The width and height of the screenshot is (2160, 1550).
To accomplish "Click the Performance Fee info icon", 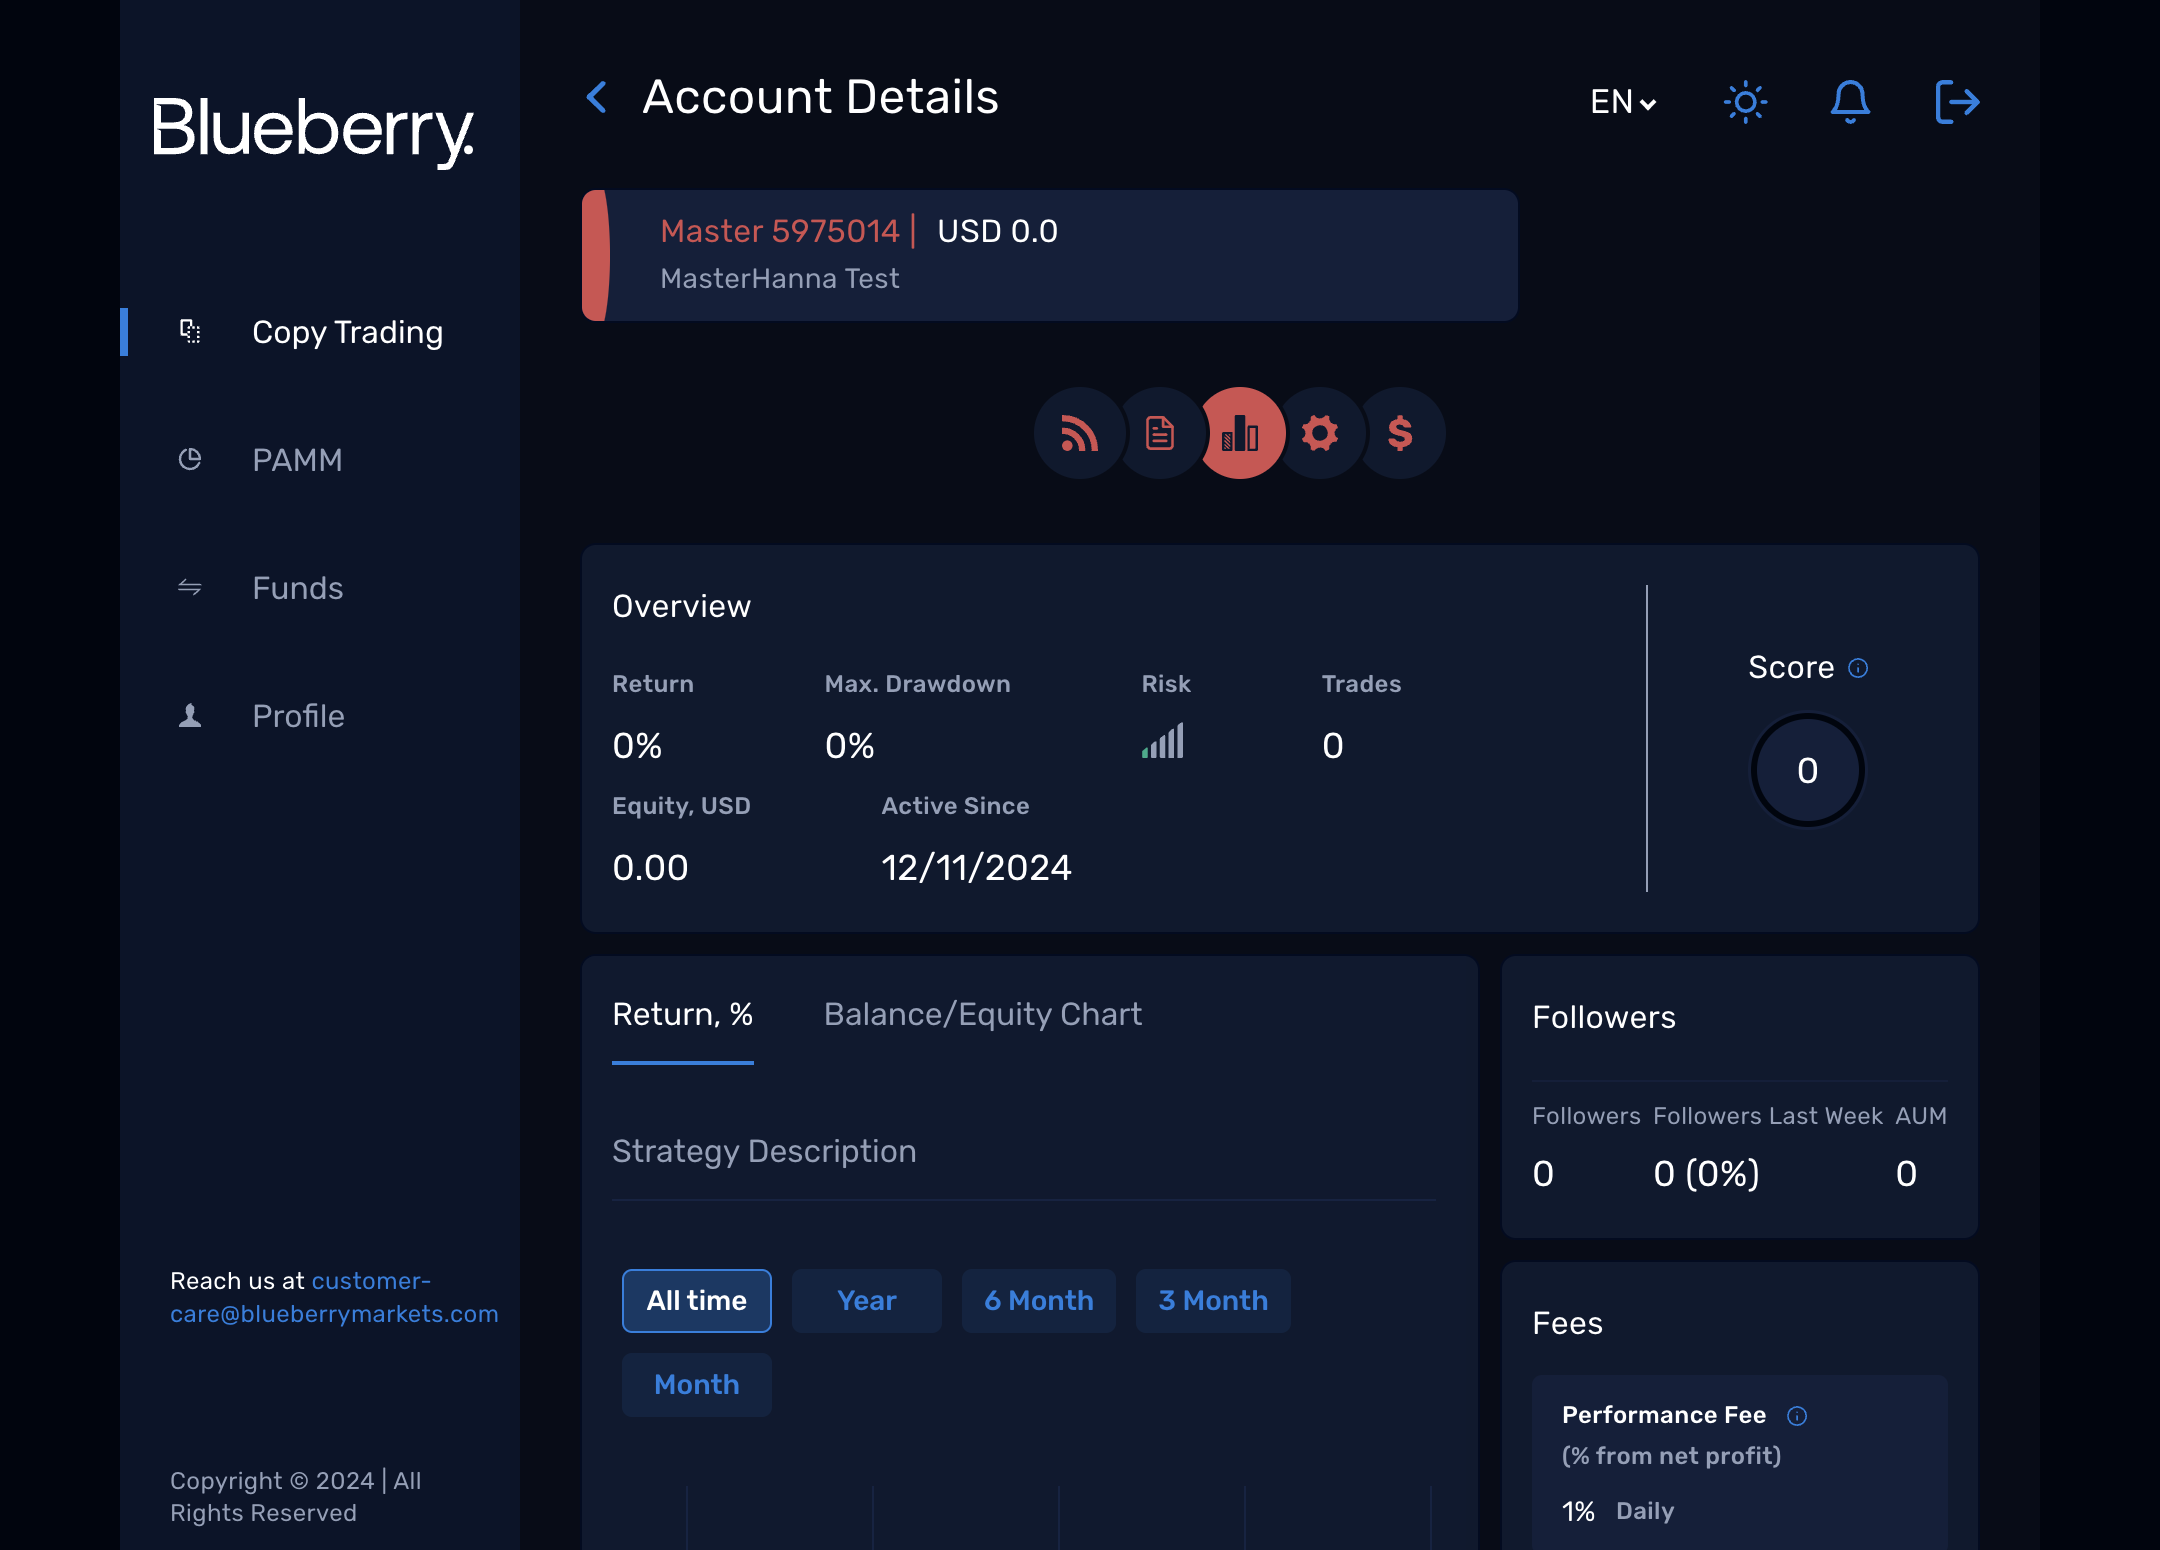I will point(1797,1416).
